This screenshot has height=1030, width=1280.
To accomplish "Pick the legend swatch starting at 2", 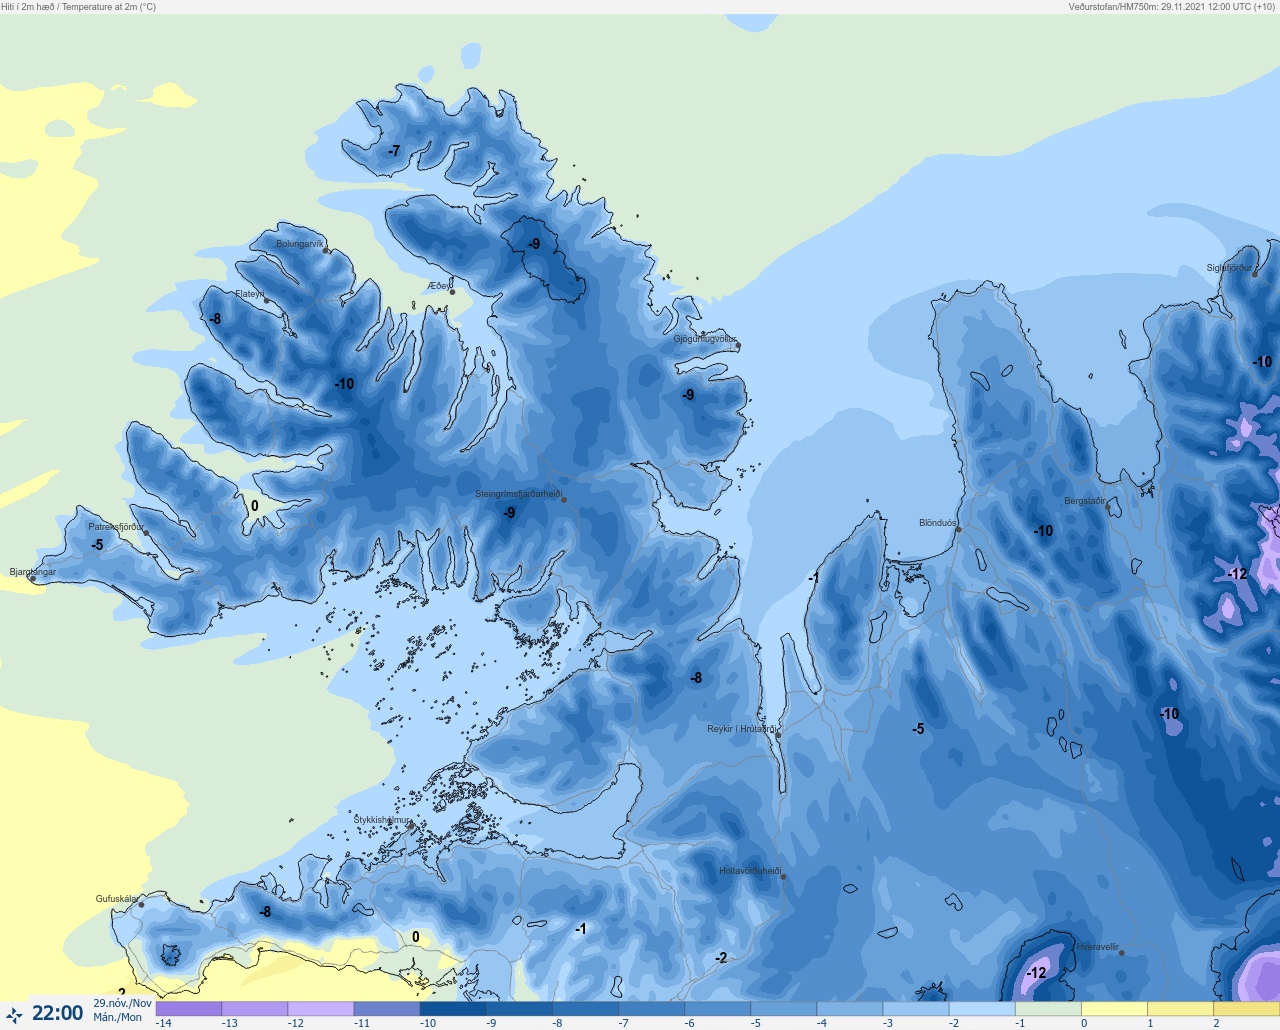I will pos(1246,1009).
